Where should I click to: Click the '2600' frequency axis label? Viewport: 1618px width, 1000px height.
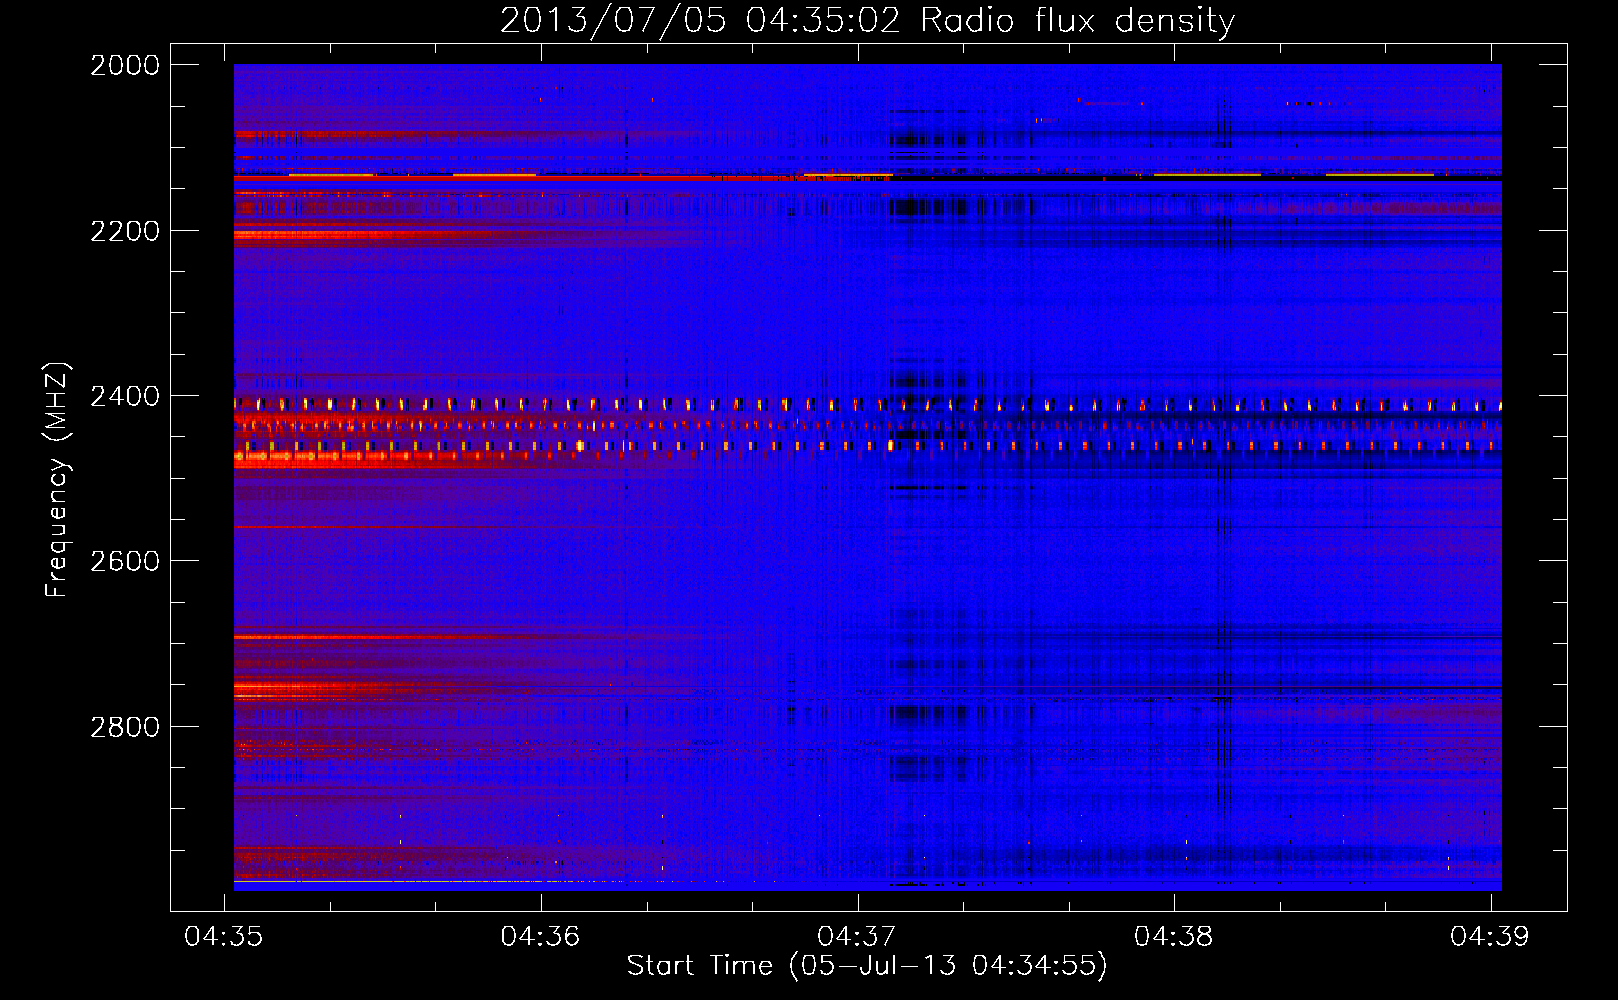click(125, 561)
